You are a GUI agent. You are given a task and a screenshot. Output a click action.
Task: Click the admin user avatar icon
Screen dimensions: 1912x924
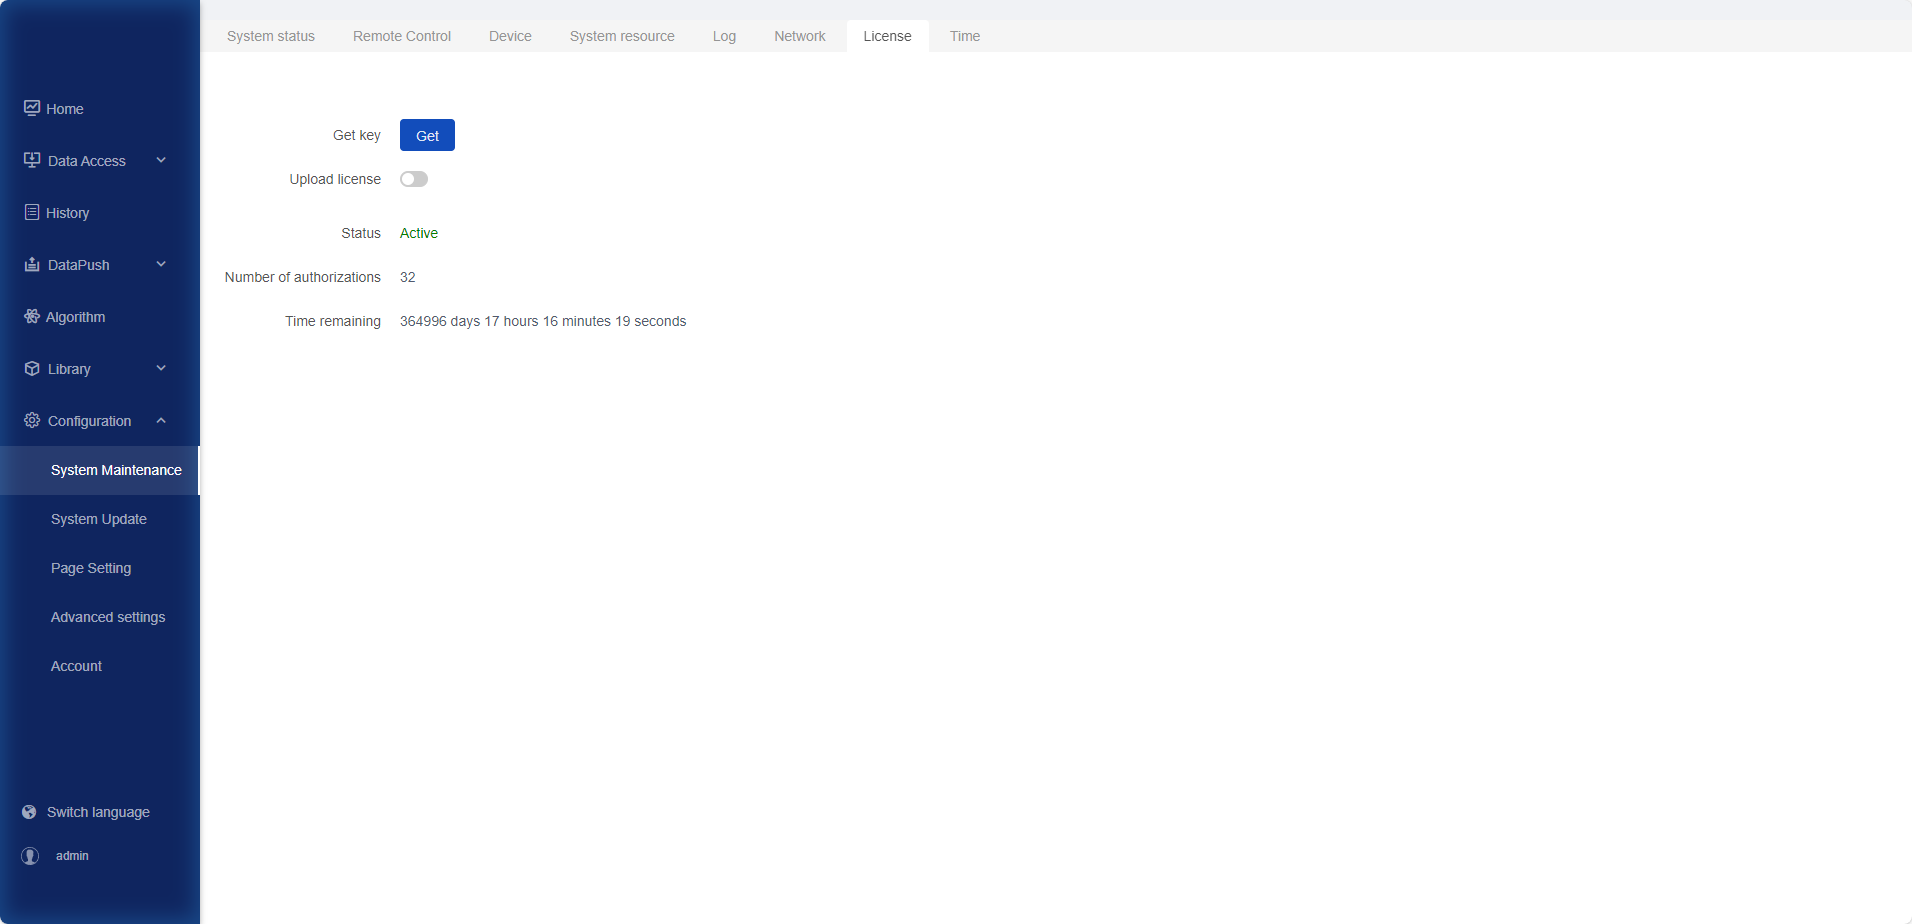click(30, 856)
